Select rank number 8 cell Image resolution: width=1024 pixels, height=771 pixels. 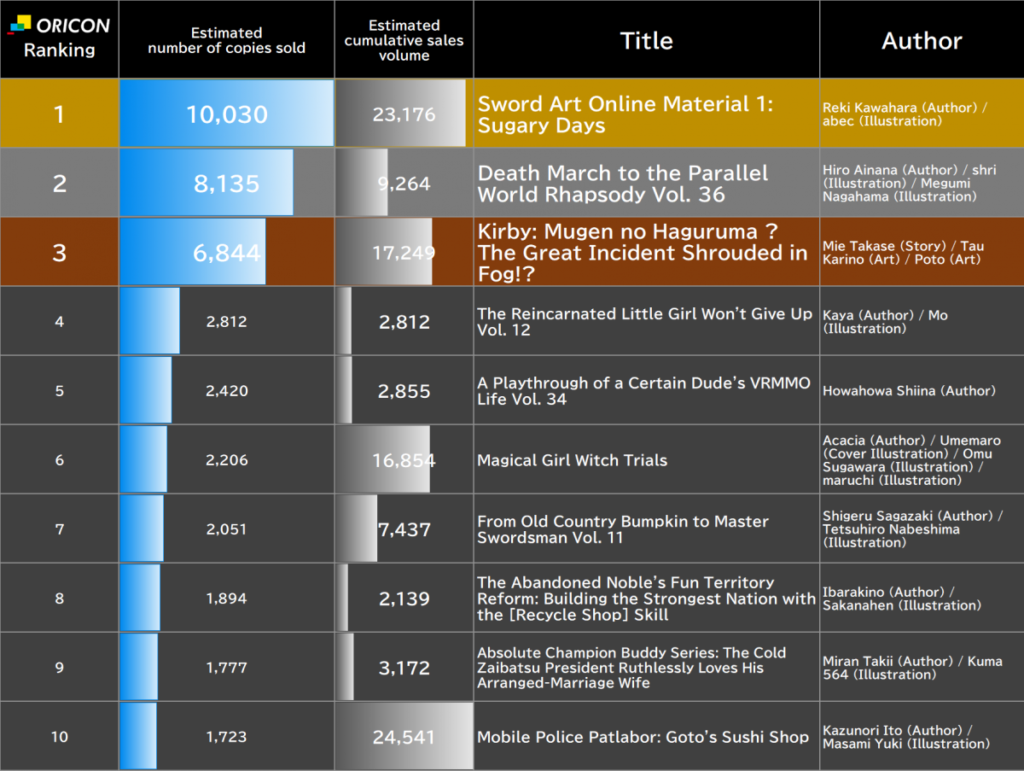(59, 598)
